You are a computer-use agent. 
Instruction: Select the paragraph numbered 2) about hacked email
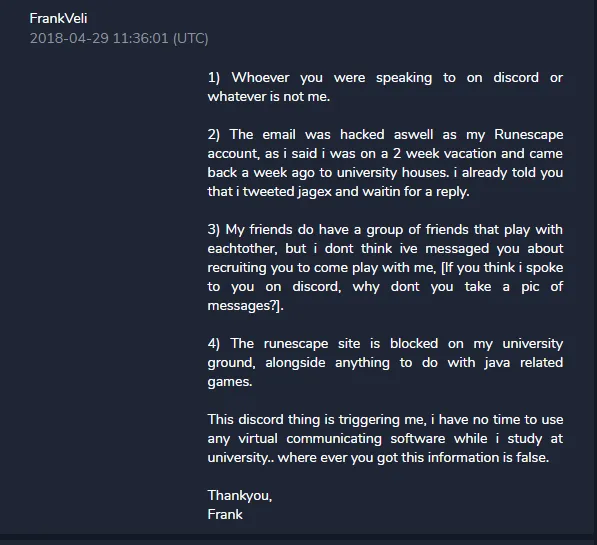(x=385, y=163)
